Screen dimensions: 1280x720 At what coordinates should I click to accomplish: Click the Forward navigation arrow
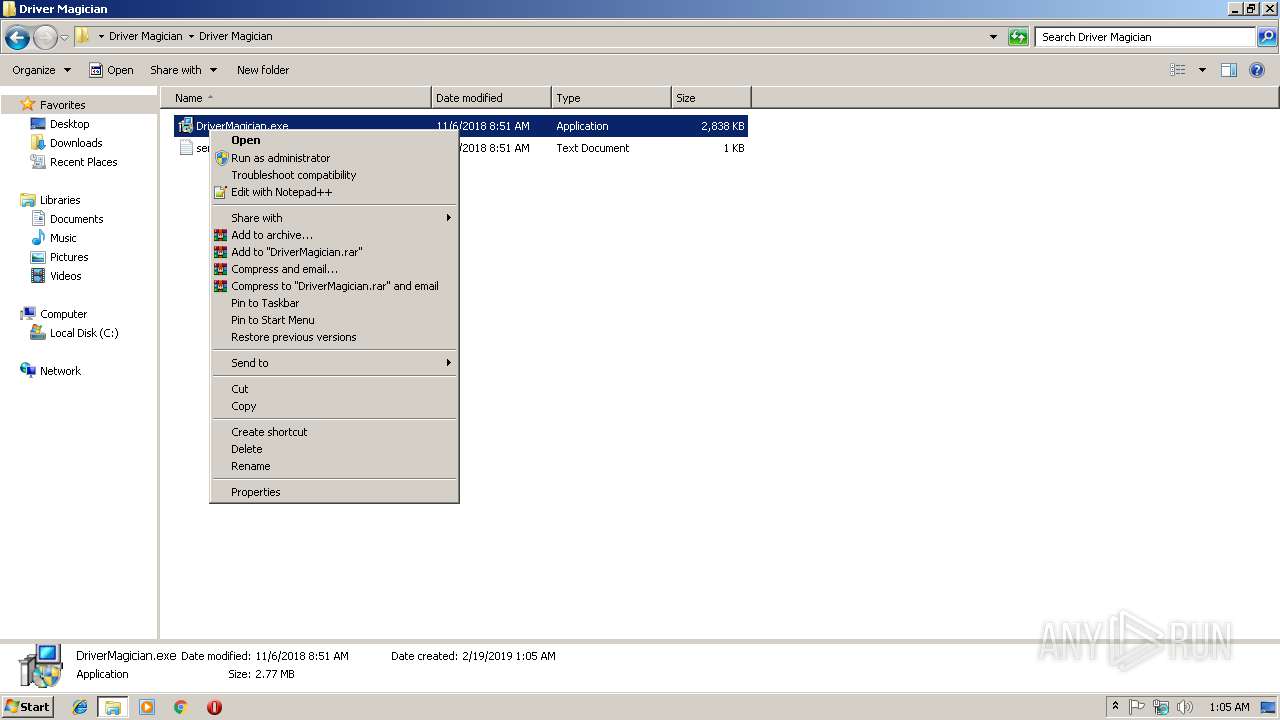(x=45, y=37)
